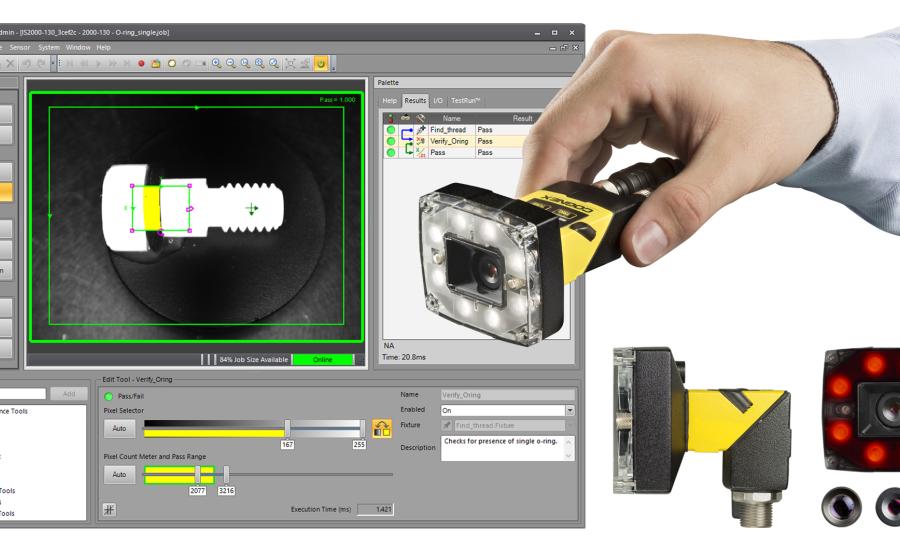Screen dimensions: 900x560
Task: Click the icon beside the fit-image button
Action: coord(305,64)
